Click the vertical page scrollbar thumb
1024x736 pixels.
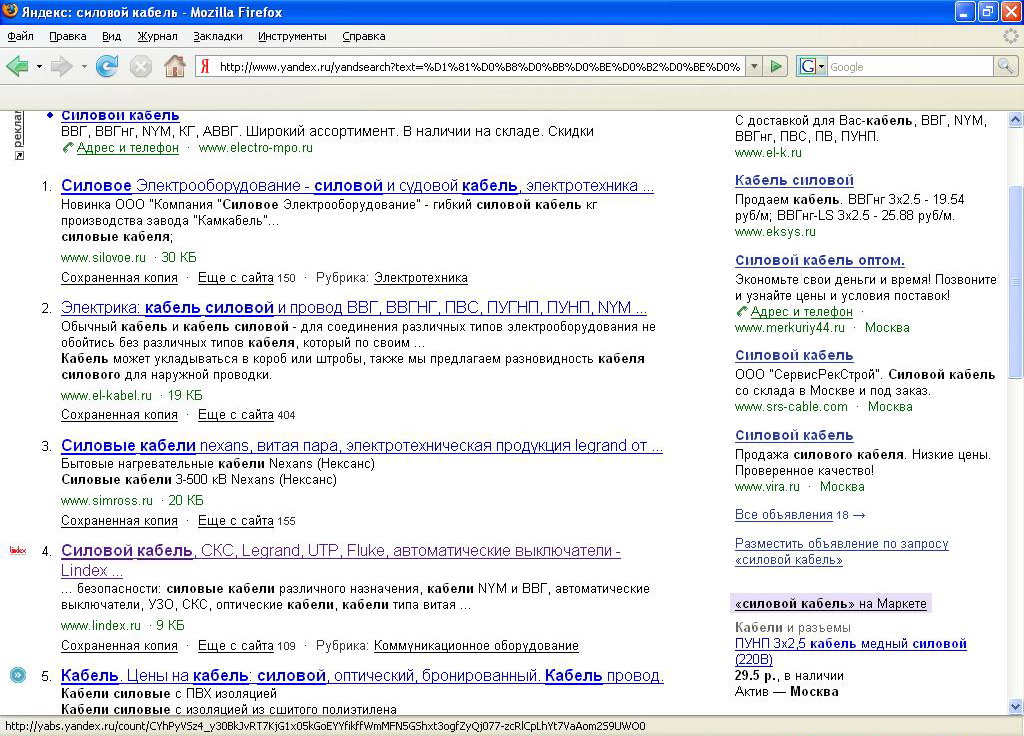(x=1015, y=280)
